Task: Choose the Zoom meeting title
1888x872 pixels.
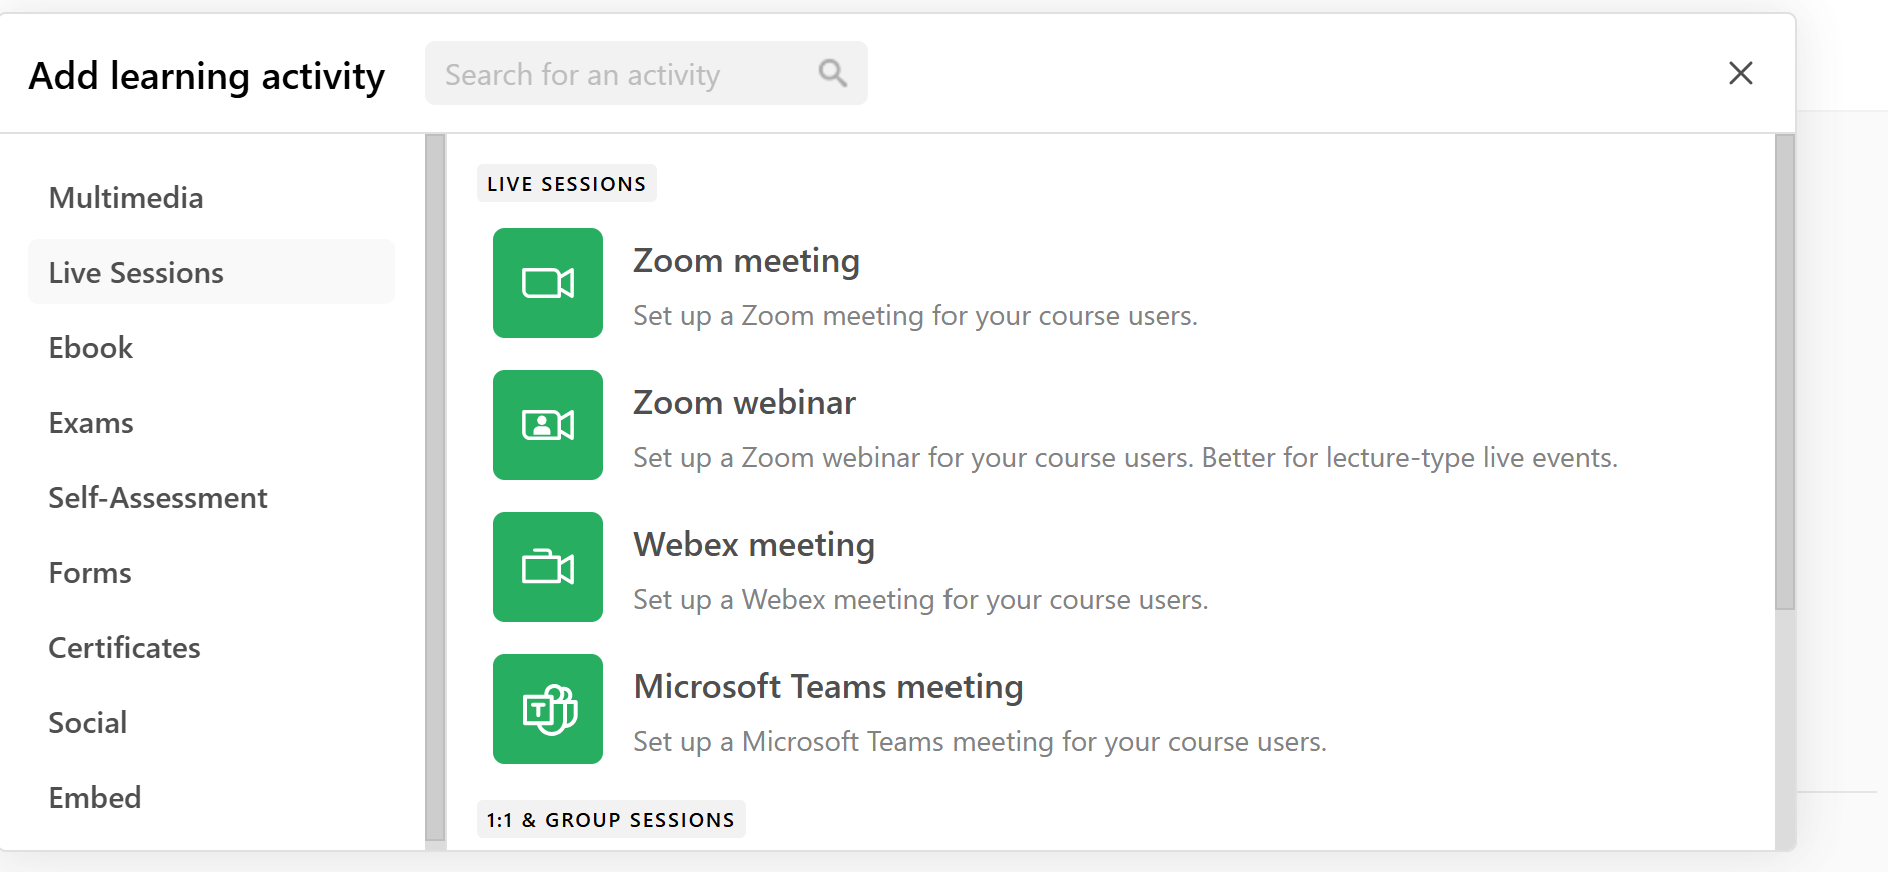Action: tap(746, 260)
